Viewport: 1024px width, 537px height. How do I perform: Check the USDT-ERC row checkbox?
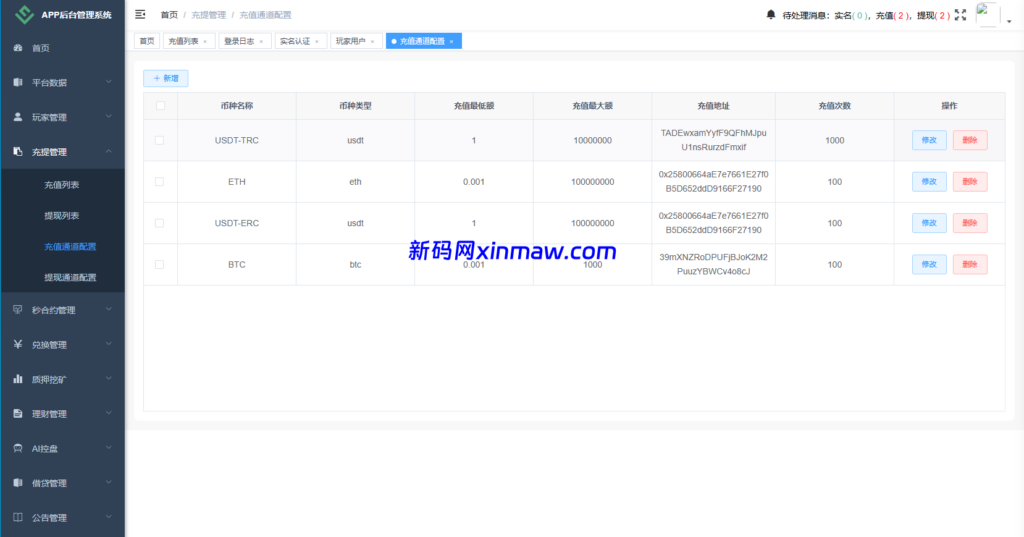[x=159, y=223]
